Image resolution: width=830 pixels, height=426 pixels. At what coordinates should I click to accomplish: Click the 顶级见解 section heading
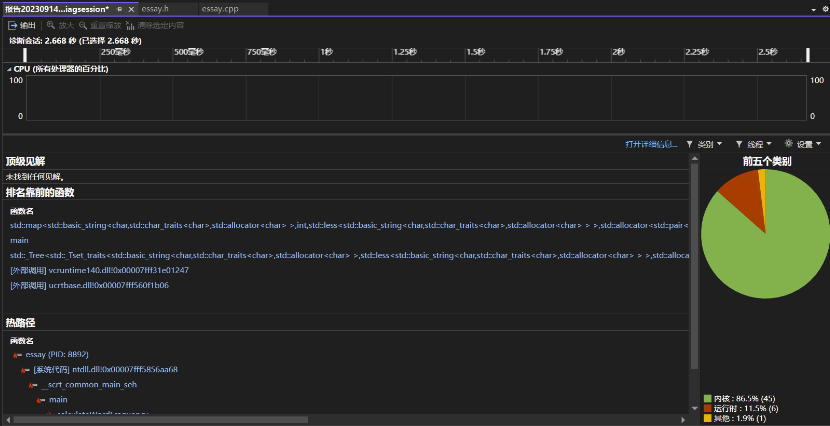pos(25,161)
